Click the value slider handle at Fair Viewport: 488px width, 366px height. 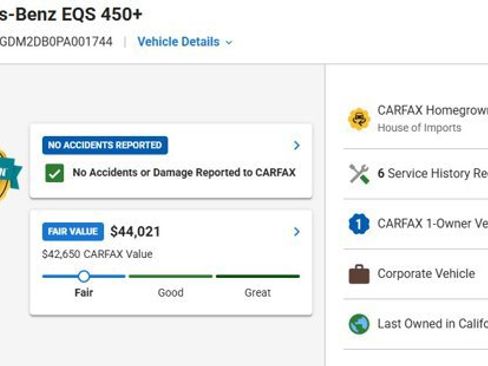tap(84, 276)
